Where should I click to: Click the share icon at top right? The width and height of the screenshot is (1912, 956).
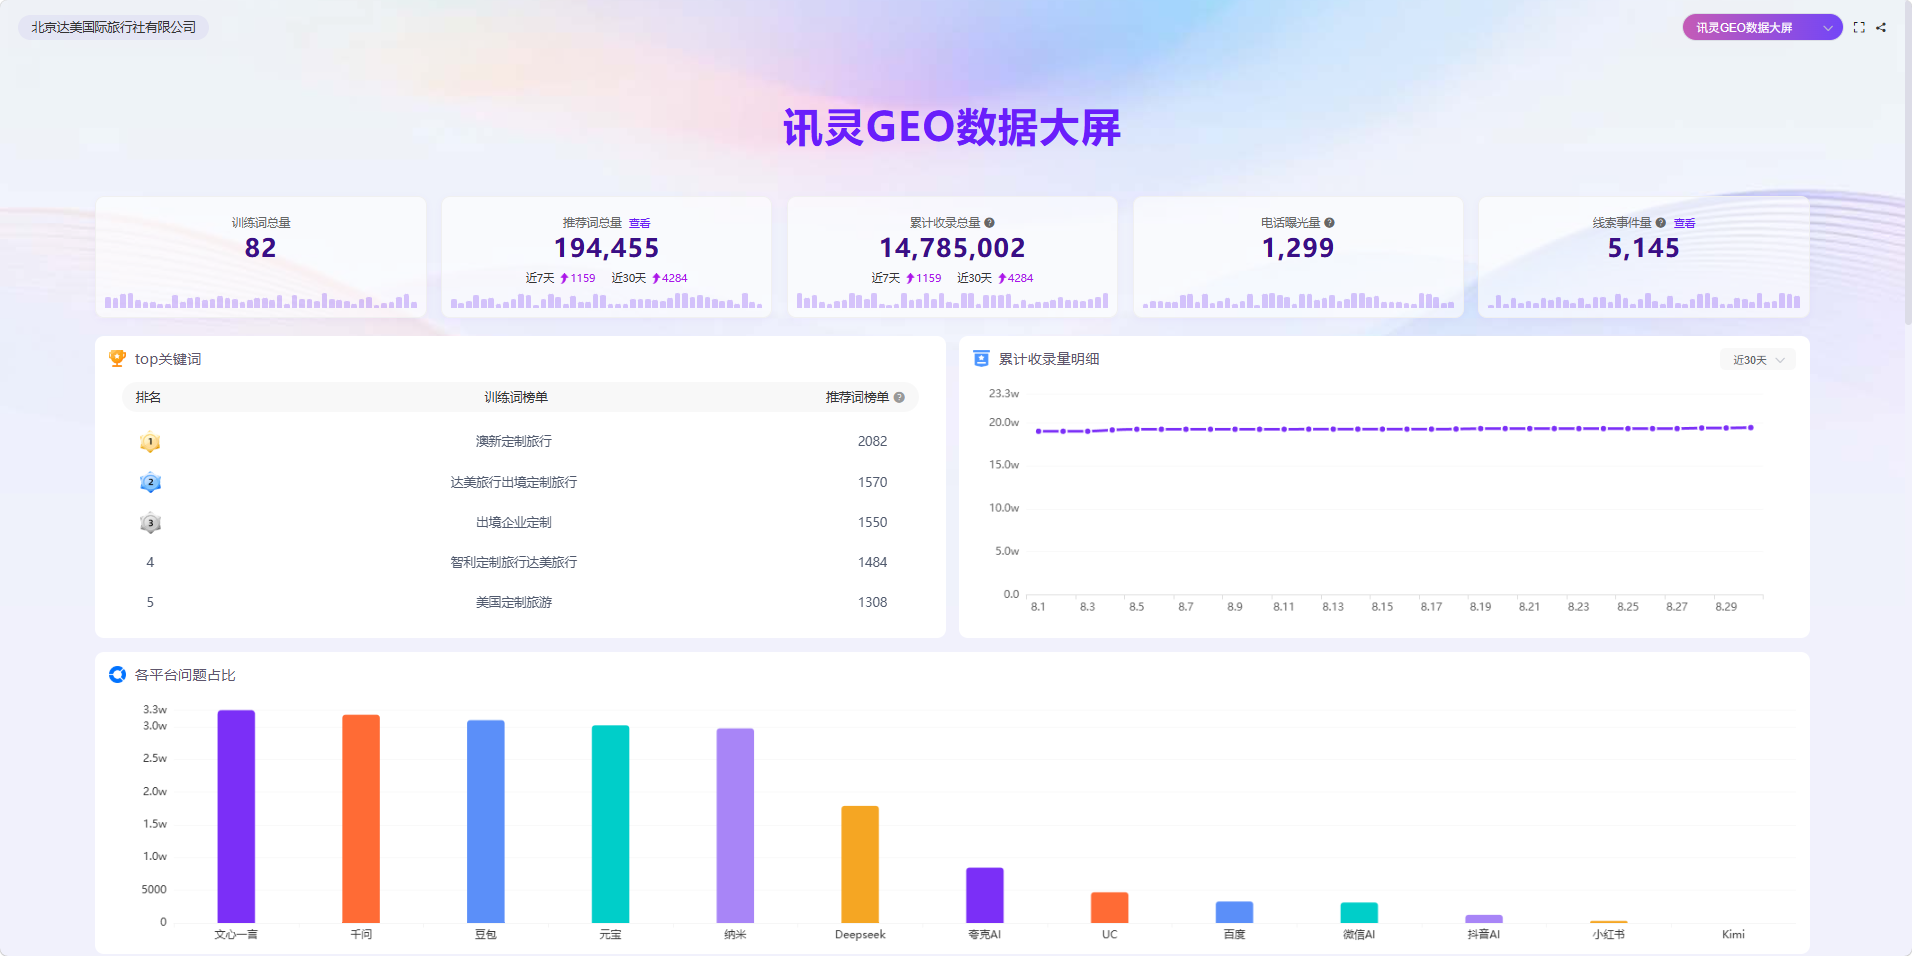coord(1881,28)
